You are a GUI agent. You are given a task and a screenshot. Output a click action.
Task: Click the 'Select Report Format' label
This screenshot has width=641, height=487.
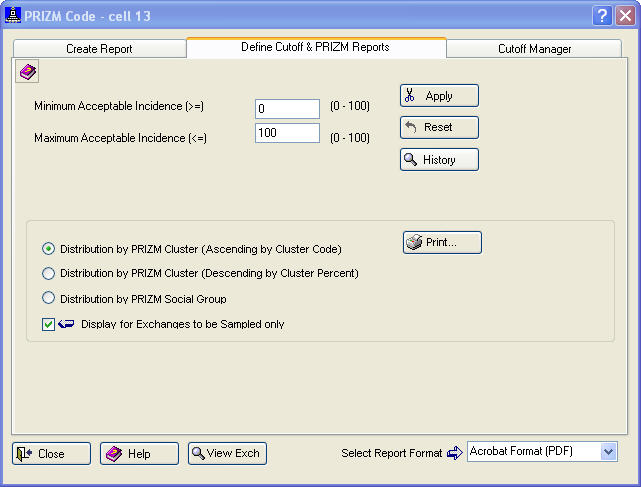(x=392, y=453)
